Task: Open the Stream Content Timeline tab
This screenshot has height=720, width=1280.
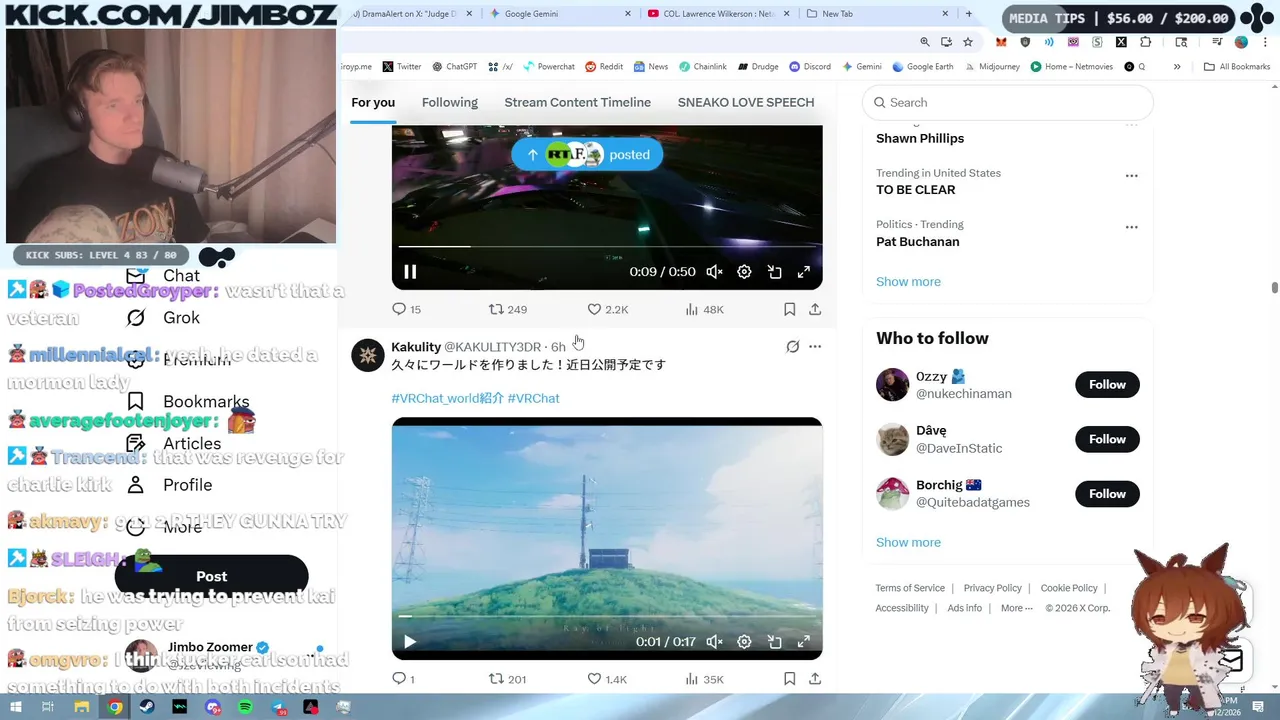Action: (x=578, y=102)
